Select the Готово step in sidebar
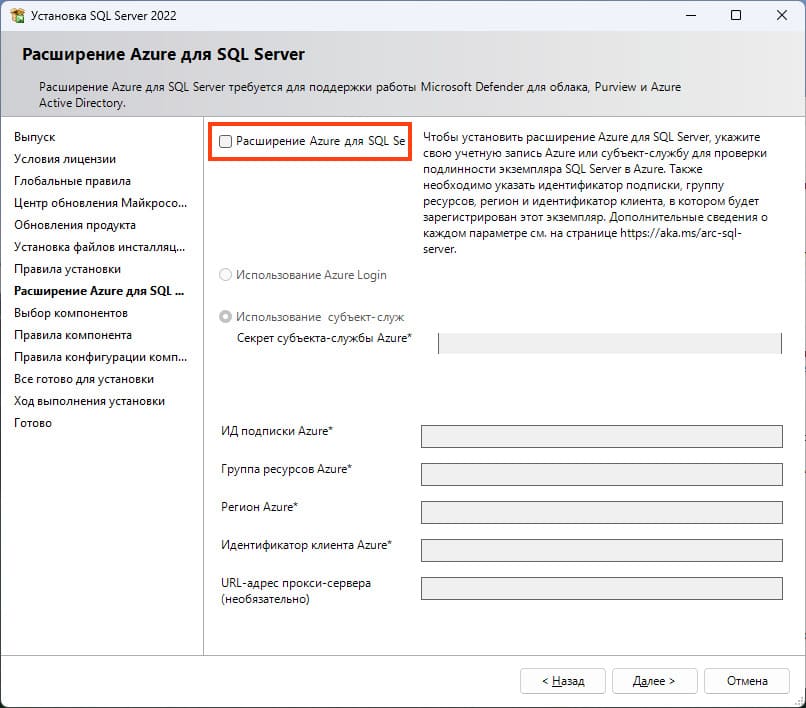This screenshot has height=708, width=806. [33, 423]
